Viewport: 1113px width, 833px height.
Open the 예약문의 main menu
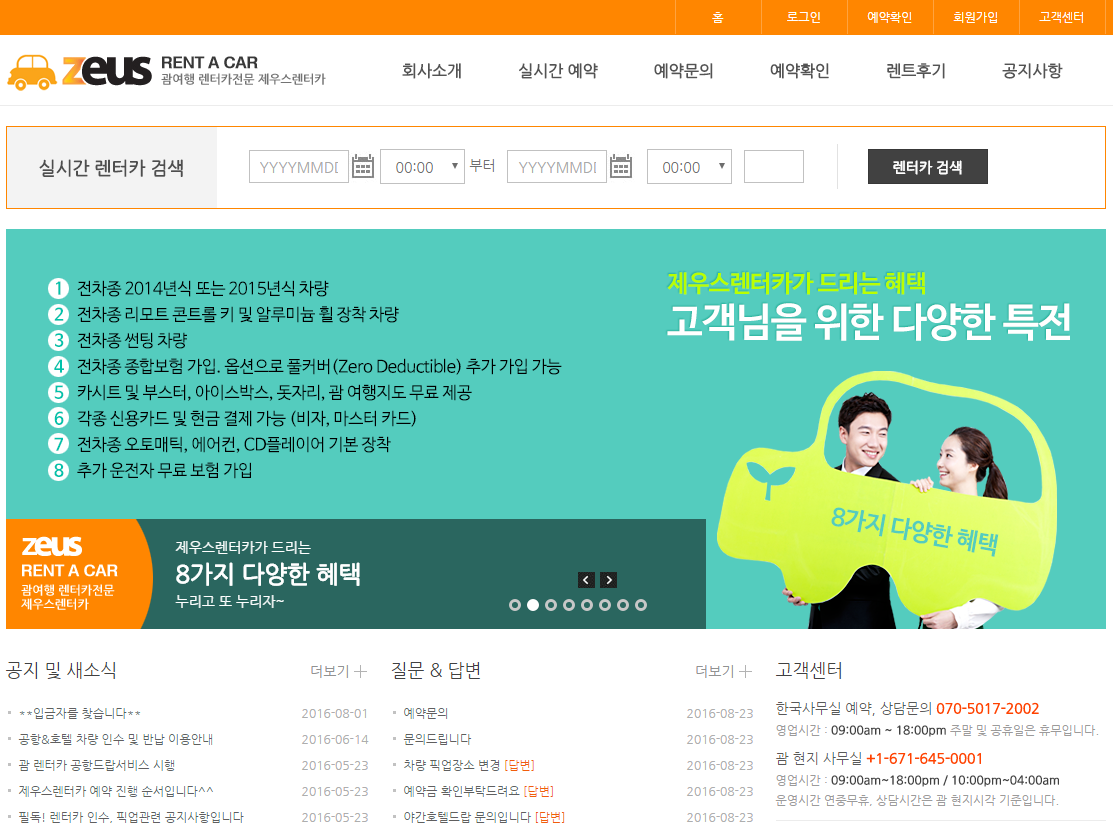[x=684, y=70]
